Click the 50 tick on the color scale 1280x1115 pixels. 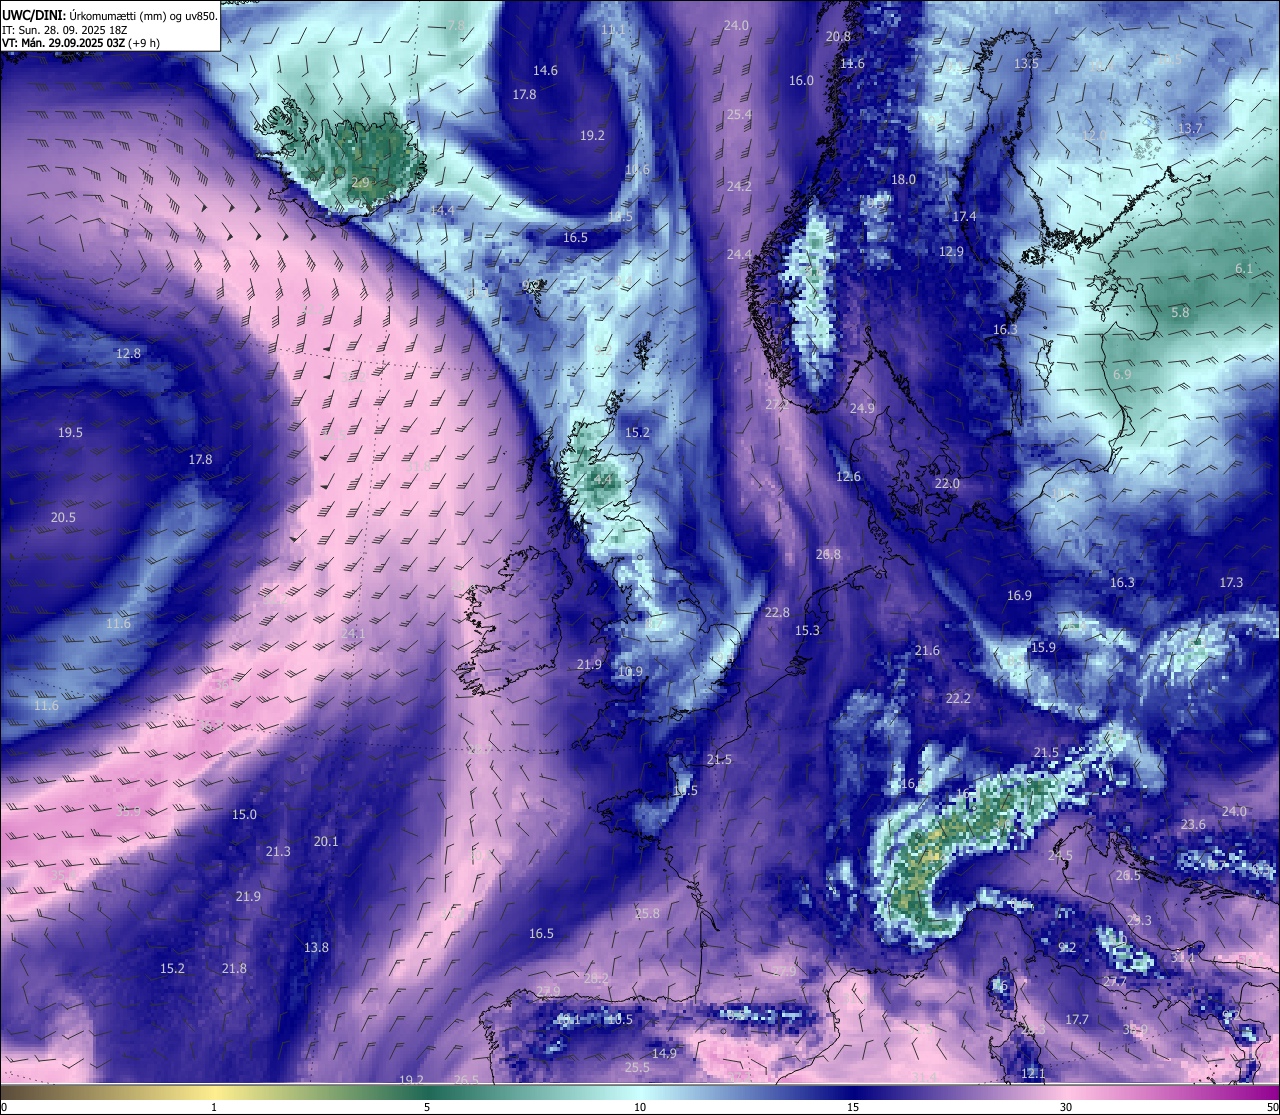click(1272, 1107)
